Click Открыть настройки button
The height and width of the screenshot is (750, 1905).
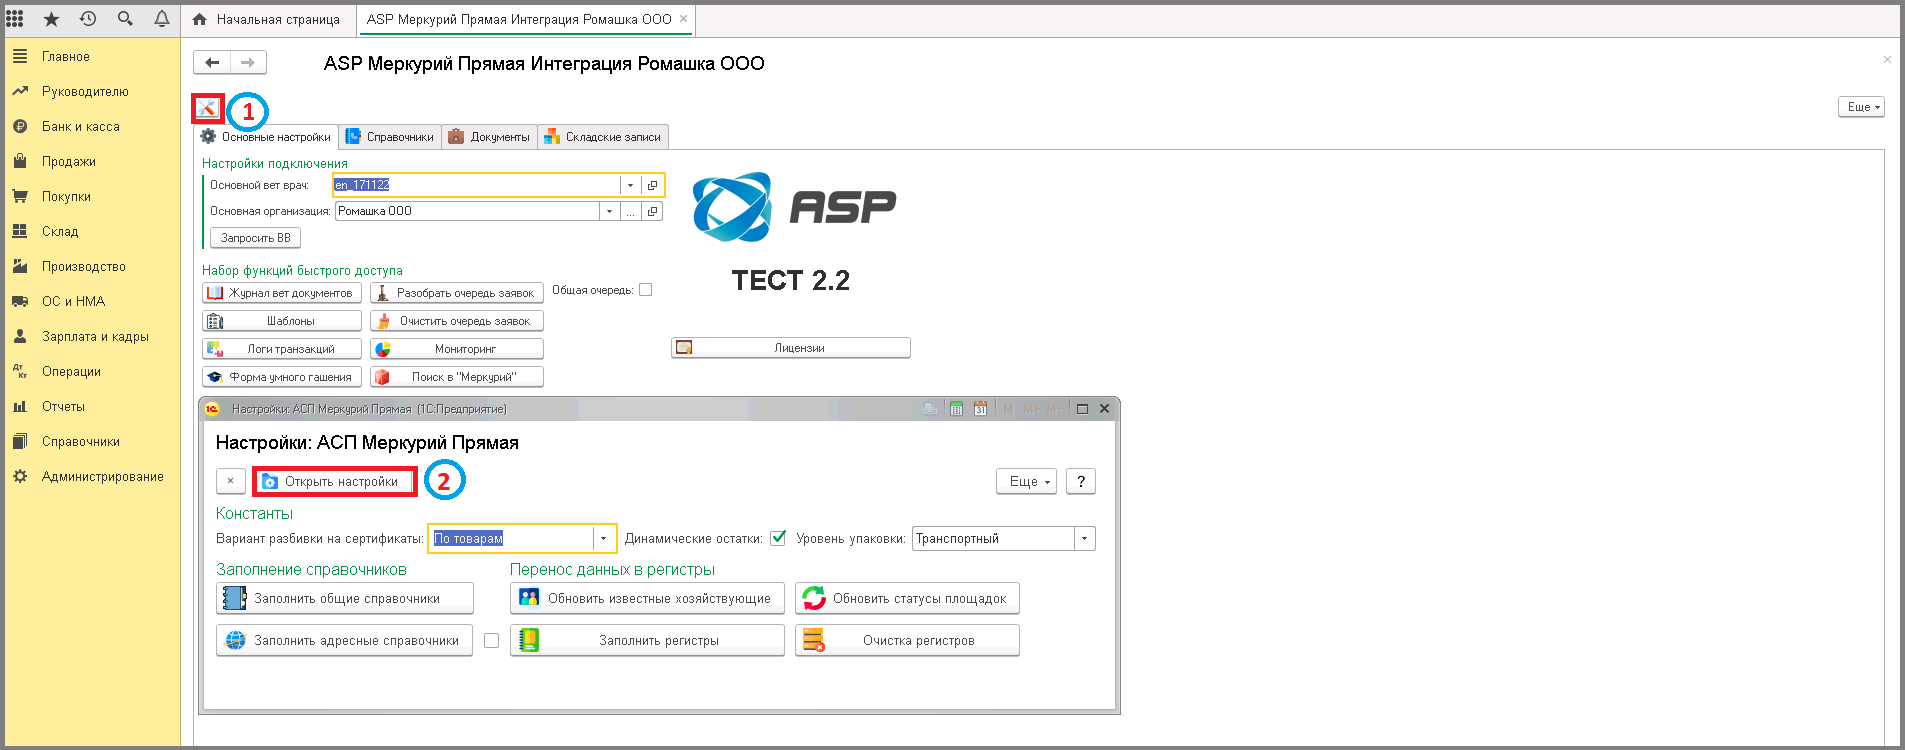pyautogui.click(x=334, y=482)
